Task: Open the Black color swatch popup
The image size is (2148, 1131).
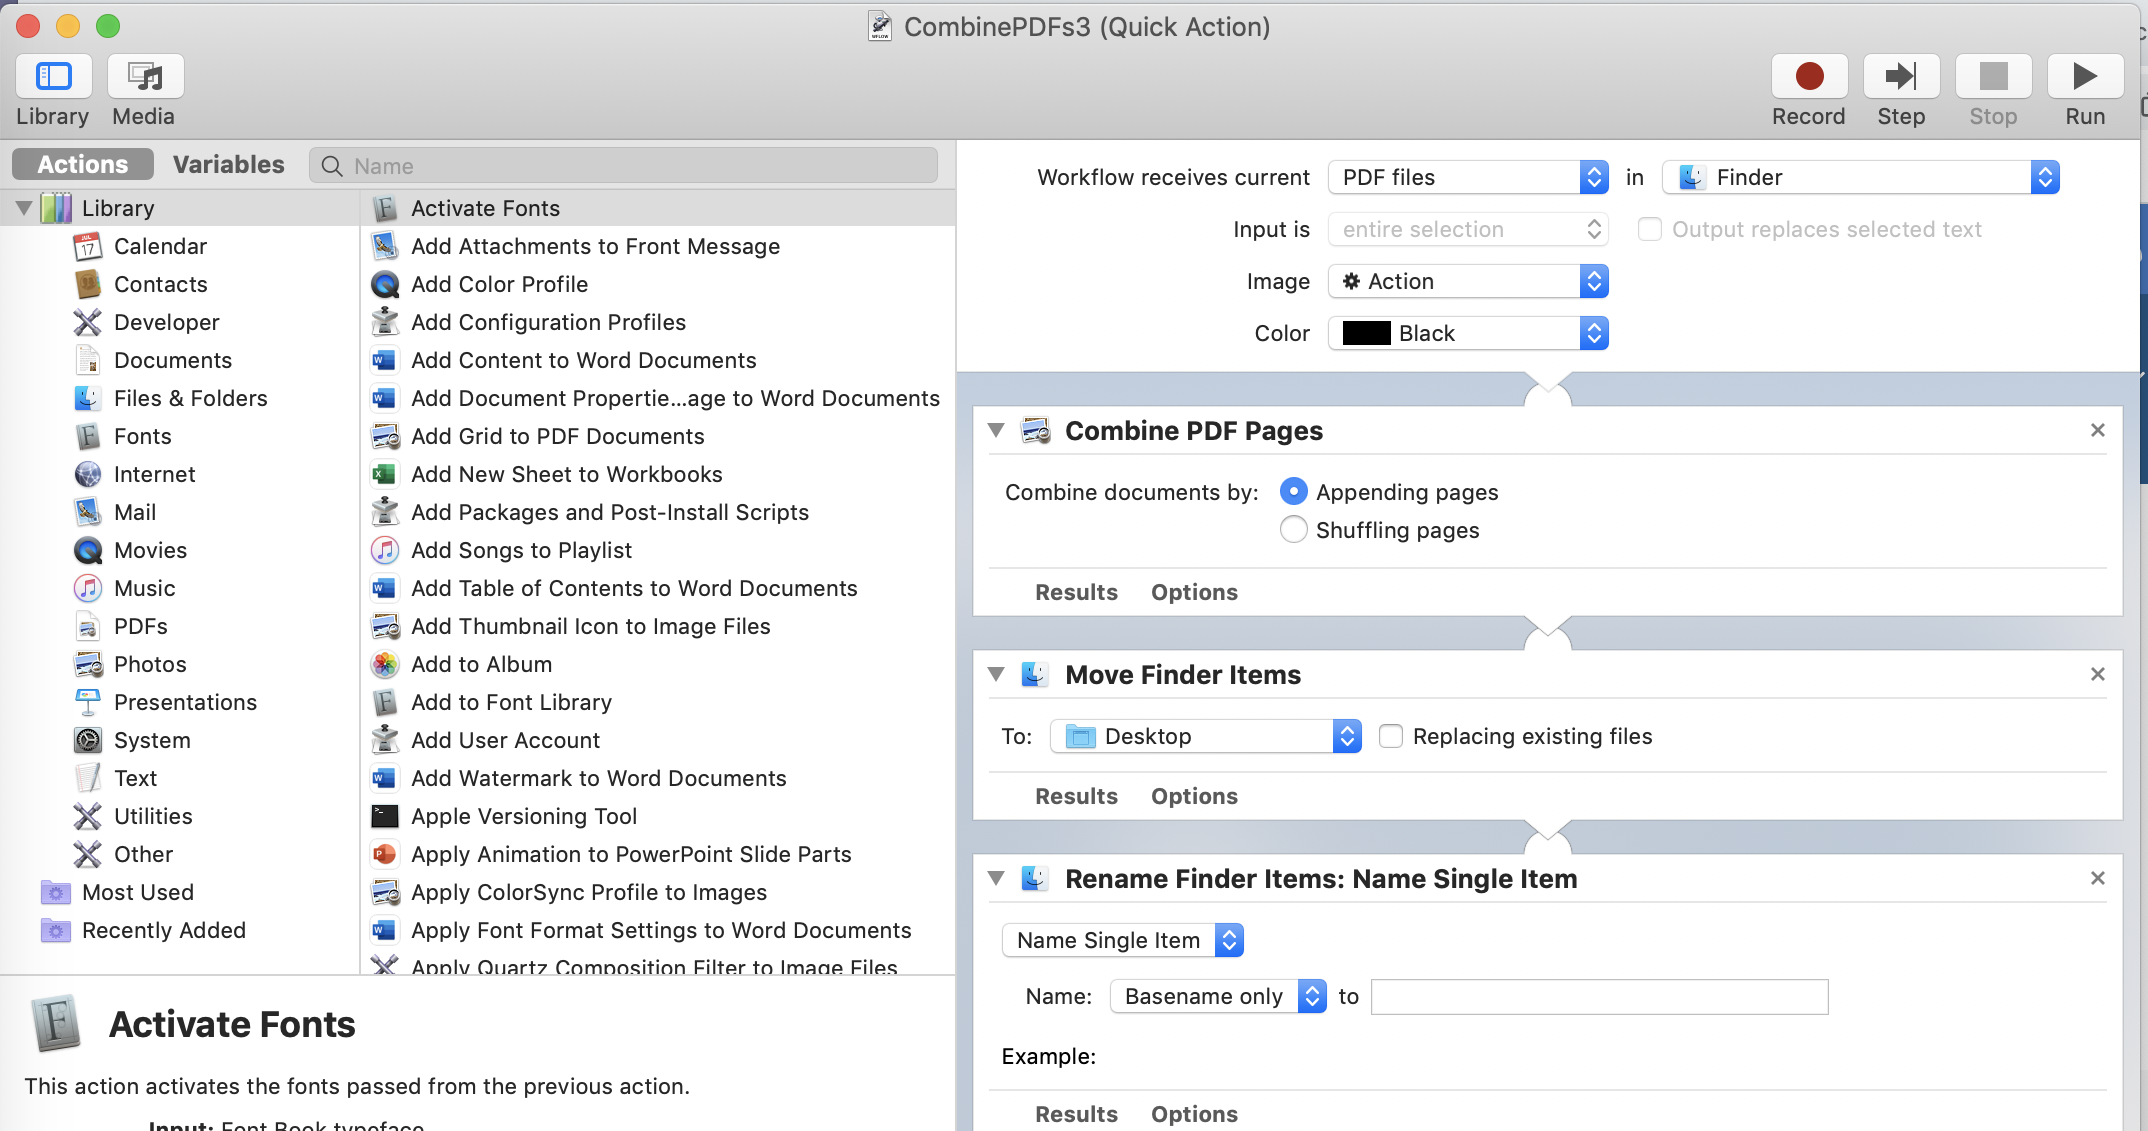Action: [1467, 334]
